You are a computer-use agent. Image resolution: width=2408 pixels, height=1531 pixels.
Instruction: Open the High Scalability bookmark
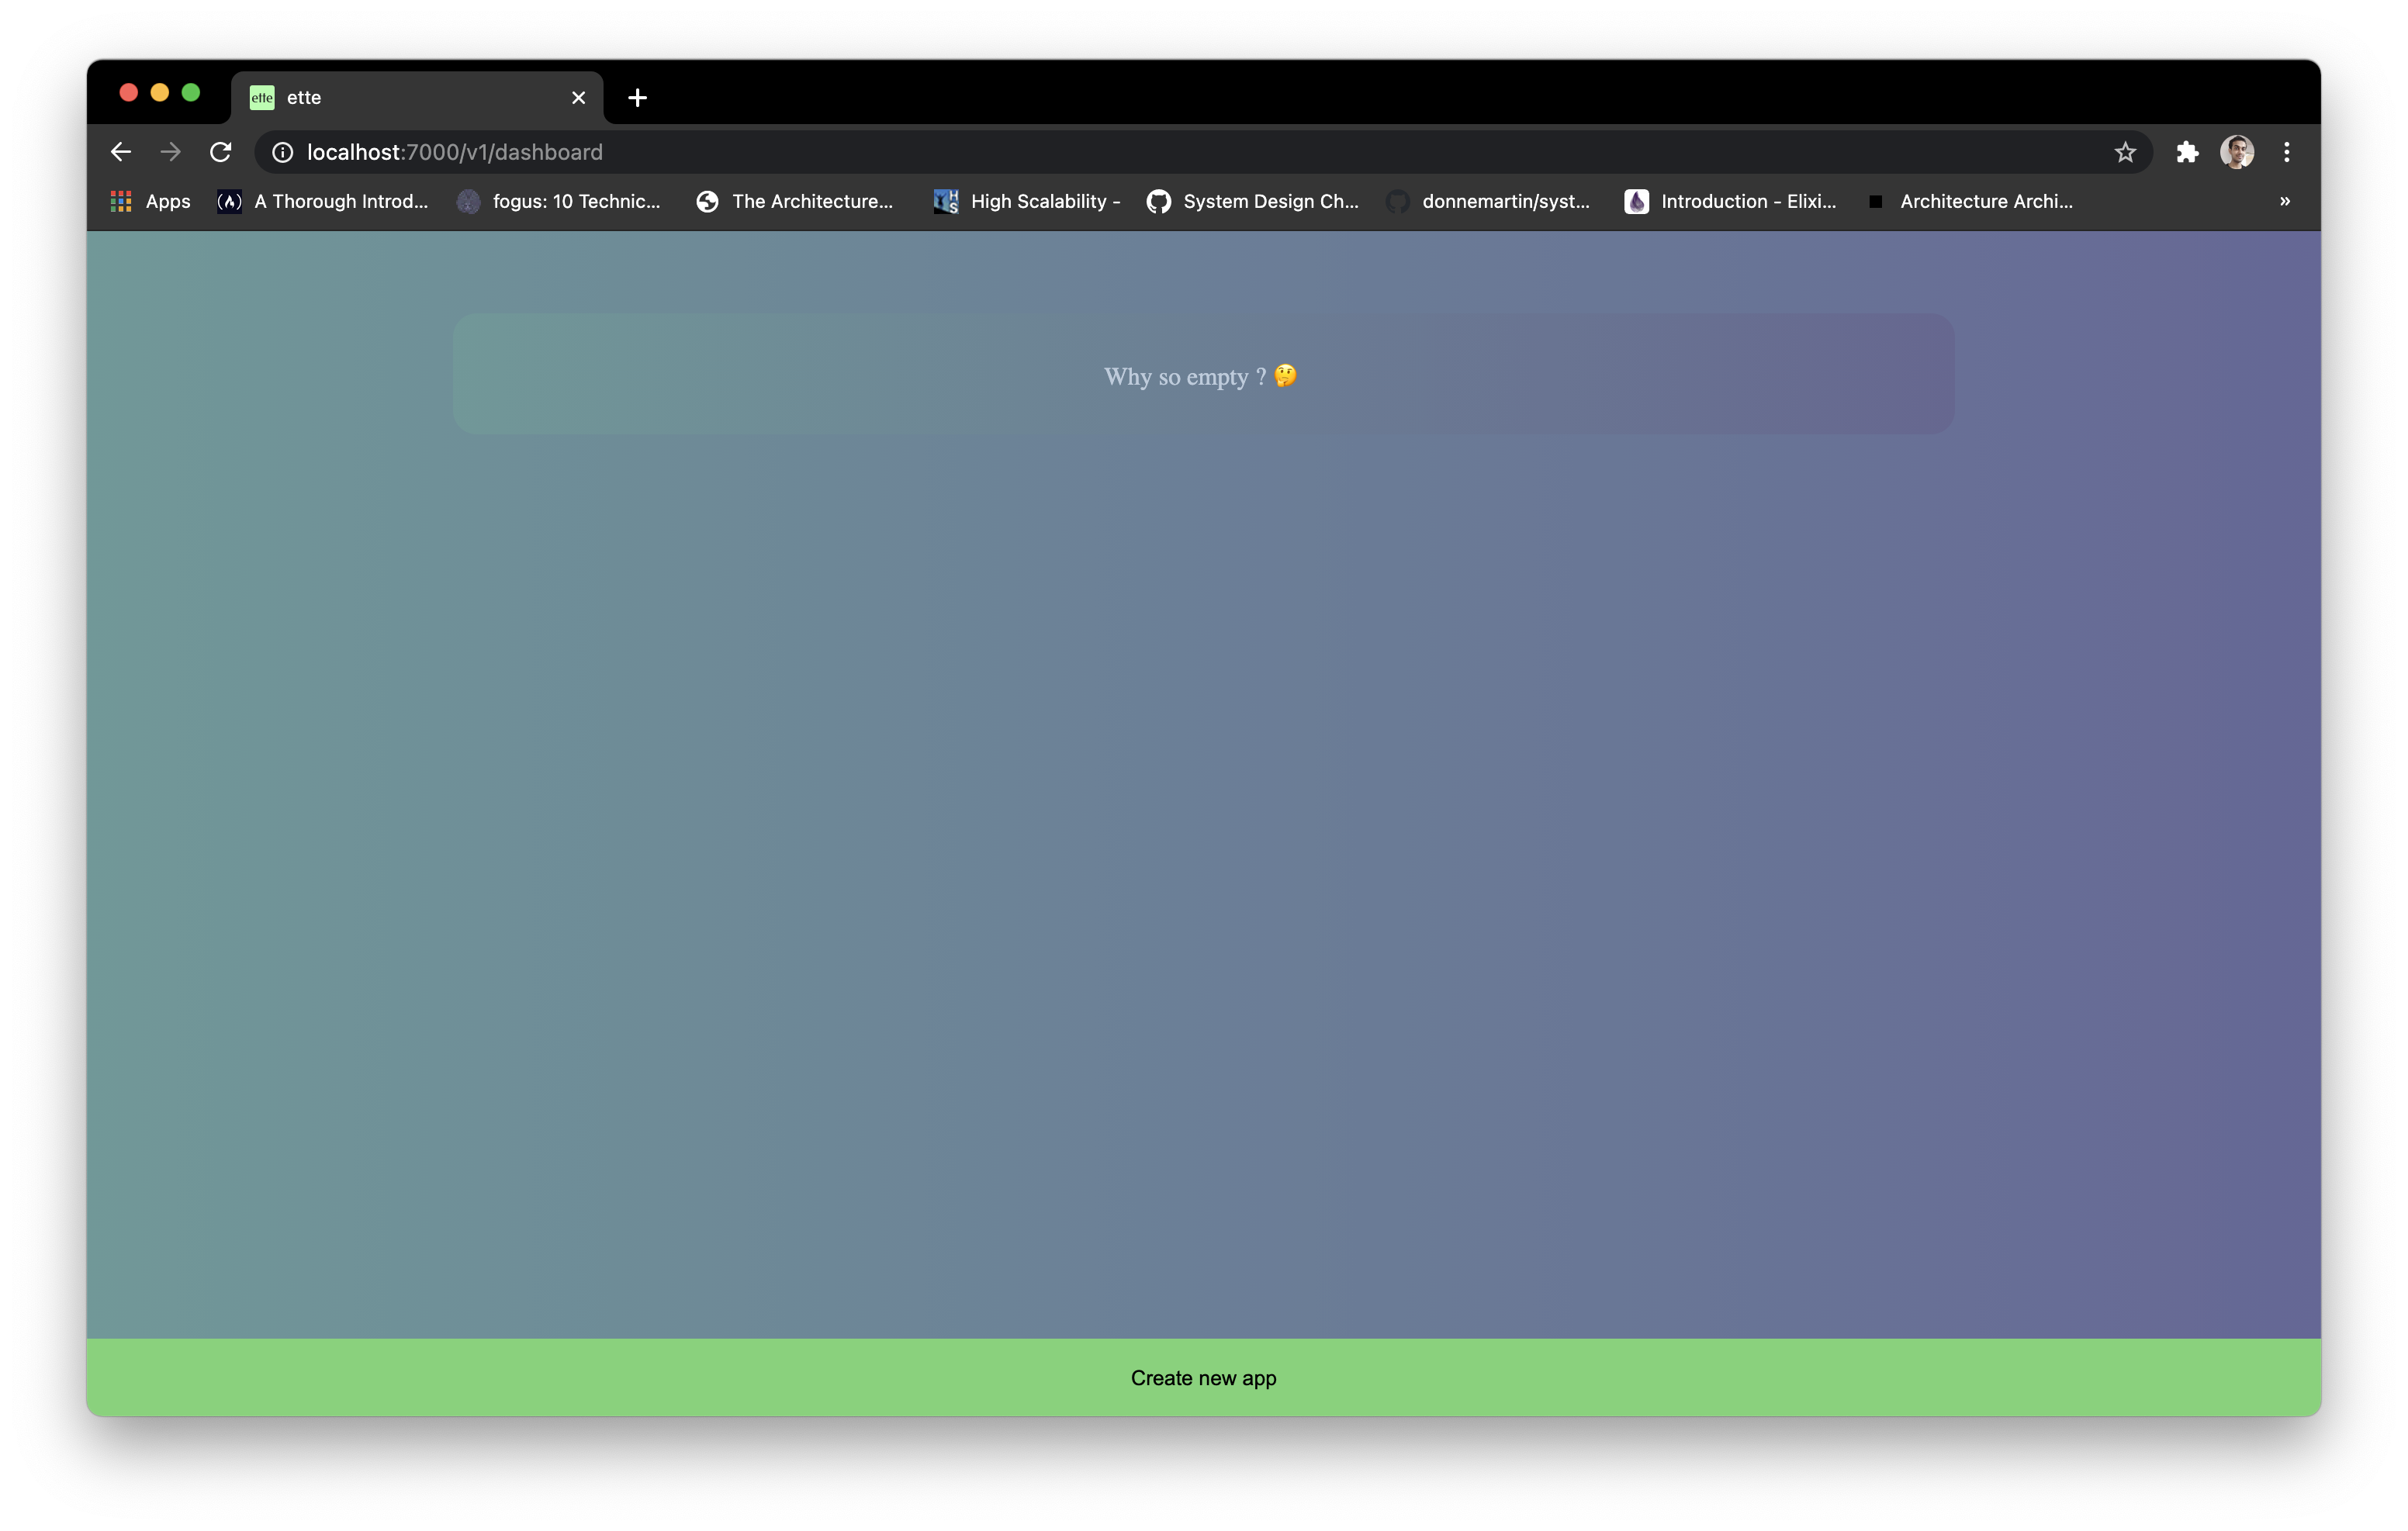point(1027,201)
